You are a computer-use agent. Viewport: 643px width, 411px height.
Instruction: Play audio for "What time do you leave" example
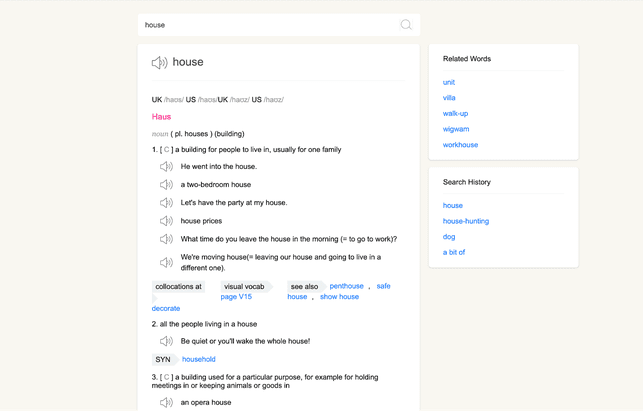coord(166,239)
